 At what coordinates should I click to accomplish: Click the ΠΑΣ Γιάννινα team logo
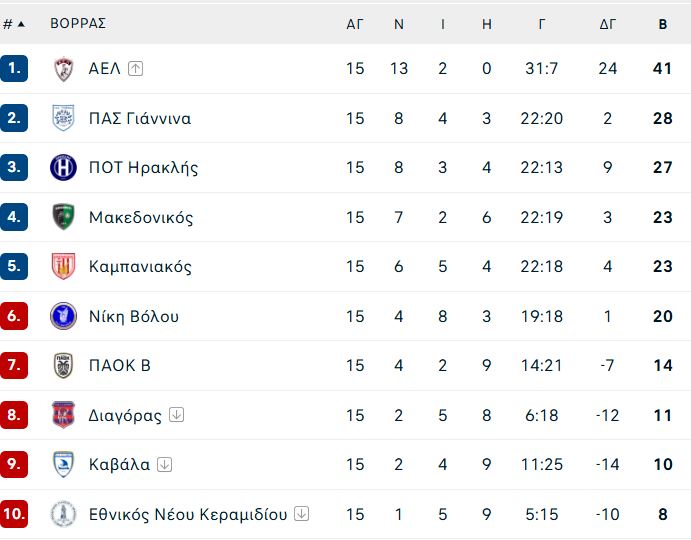(x=63, y=118)
